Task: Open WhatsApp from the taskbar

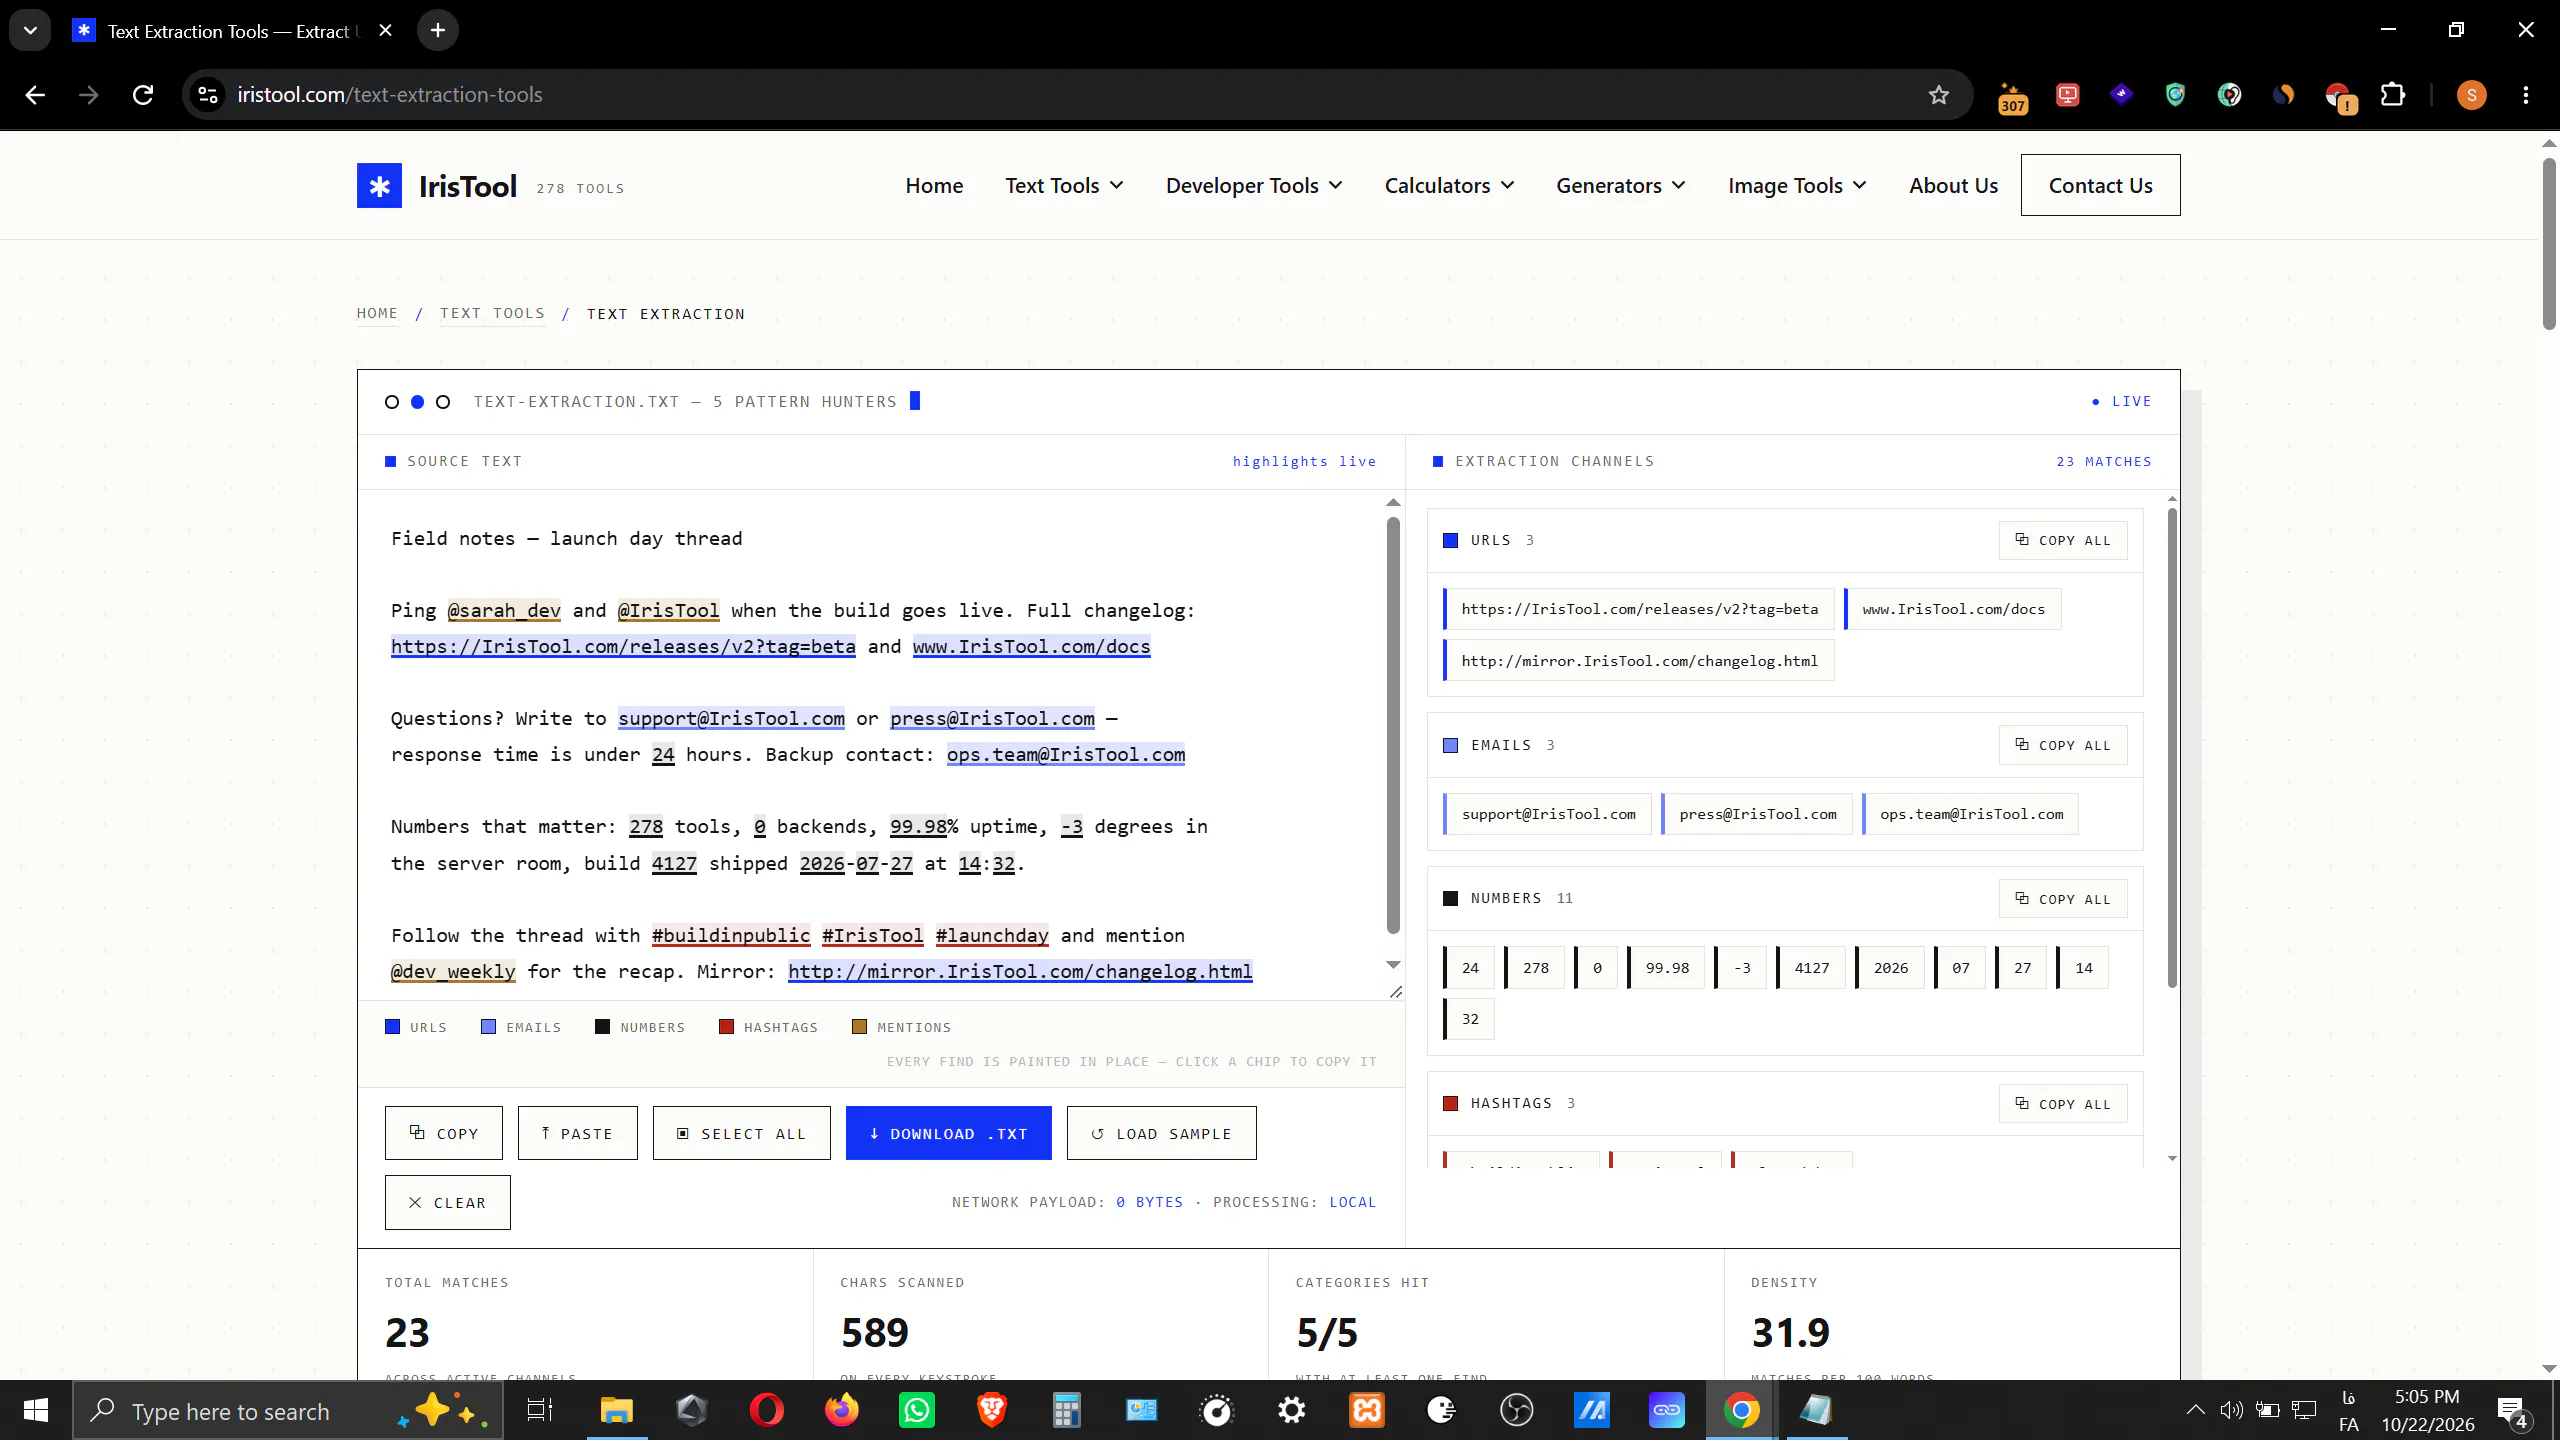Action: 917,1411
